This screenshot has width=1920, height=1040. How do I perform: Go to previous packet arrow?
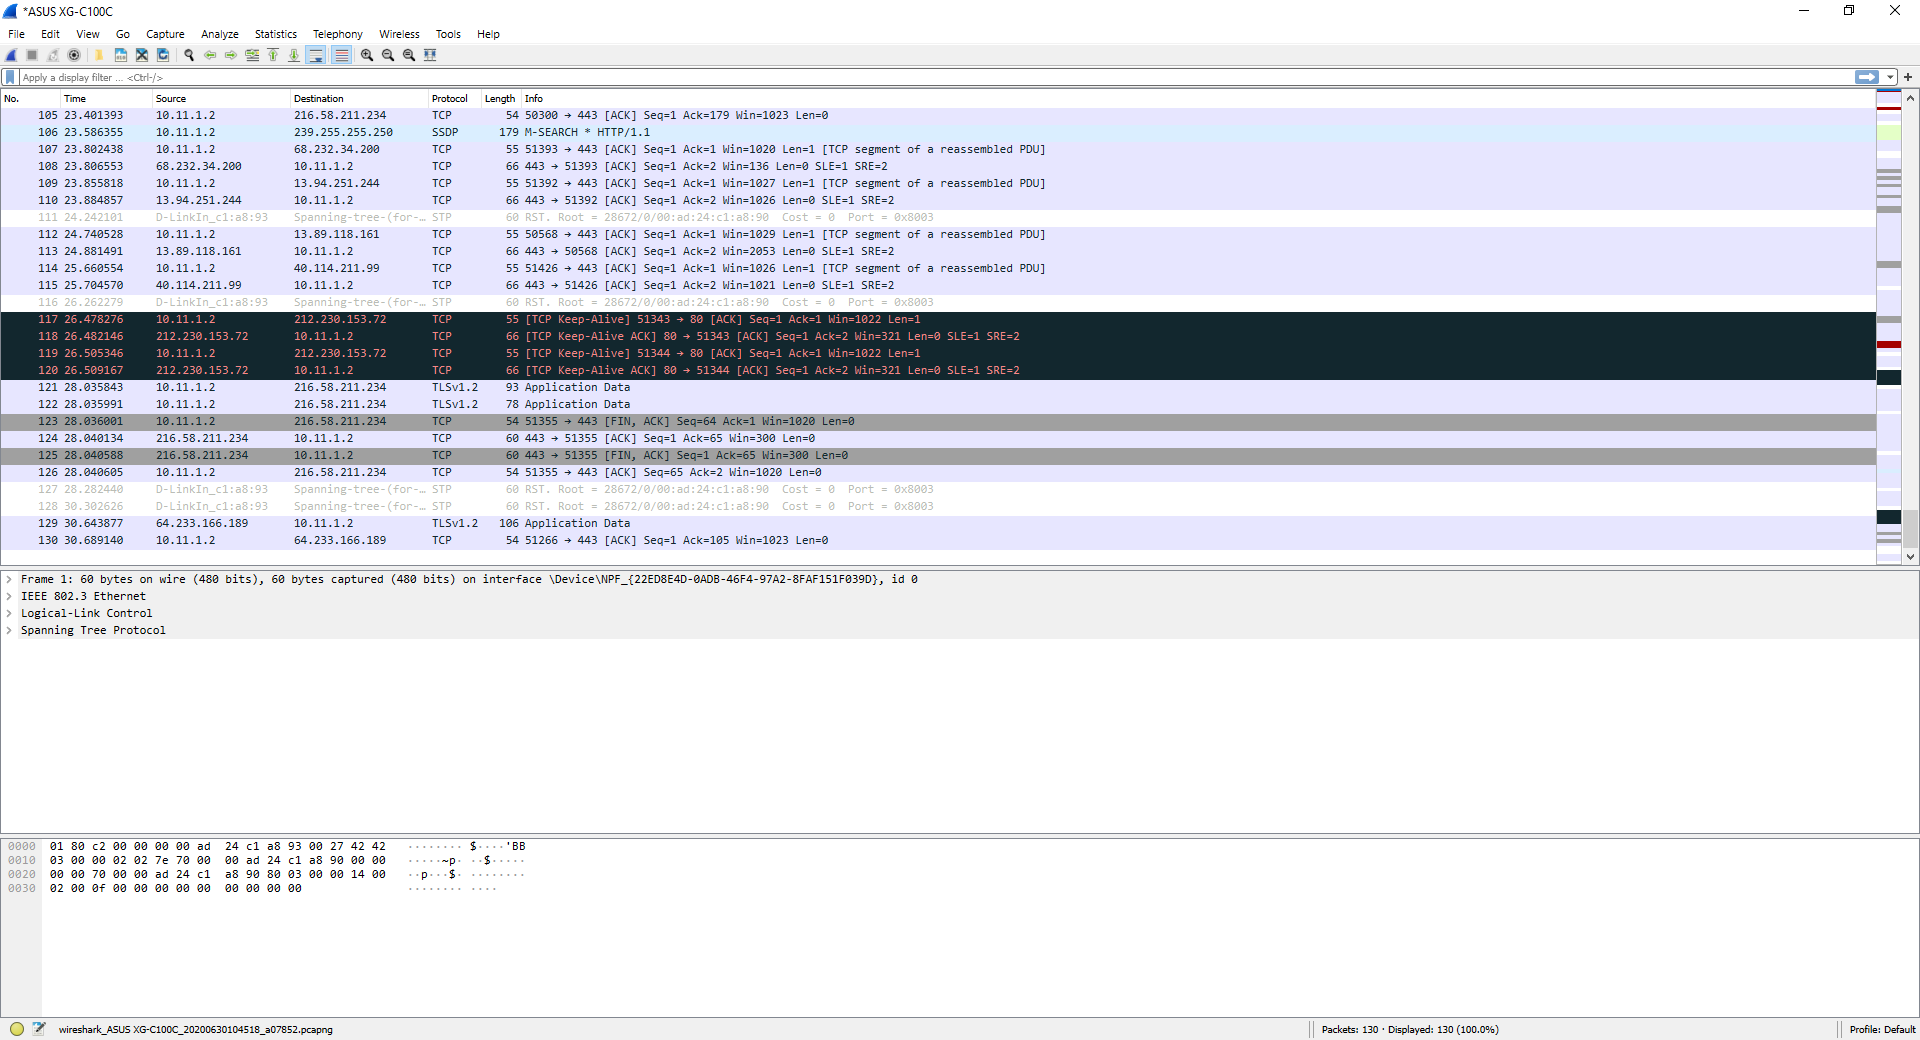tap(210, 55)
